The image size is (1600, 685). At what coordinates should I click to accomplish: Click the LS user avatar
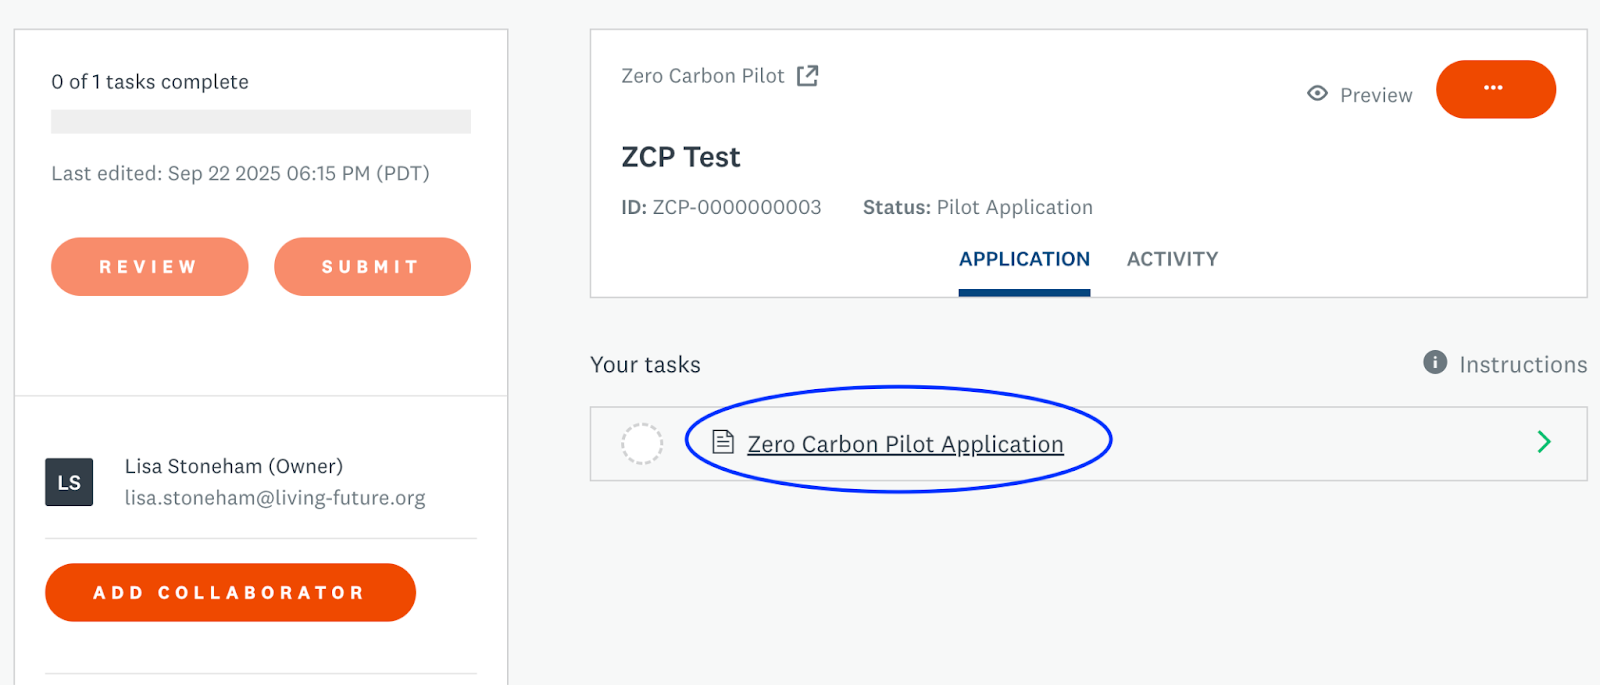click(x=69, y=482)
